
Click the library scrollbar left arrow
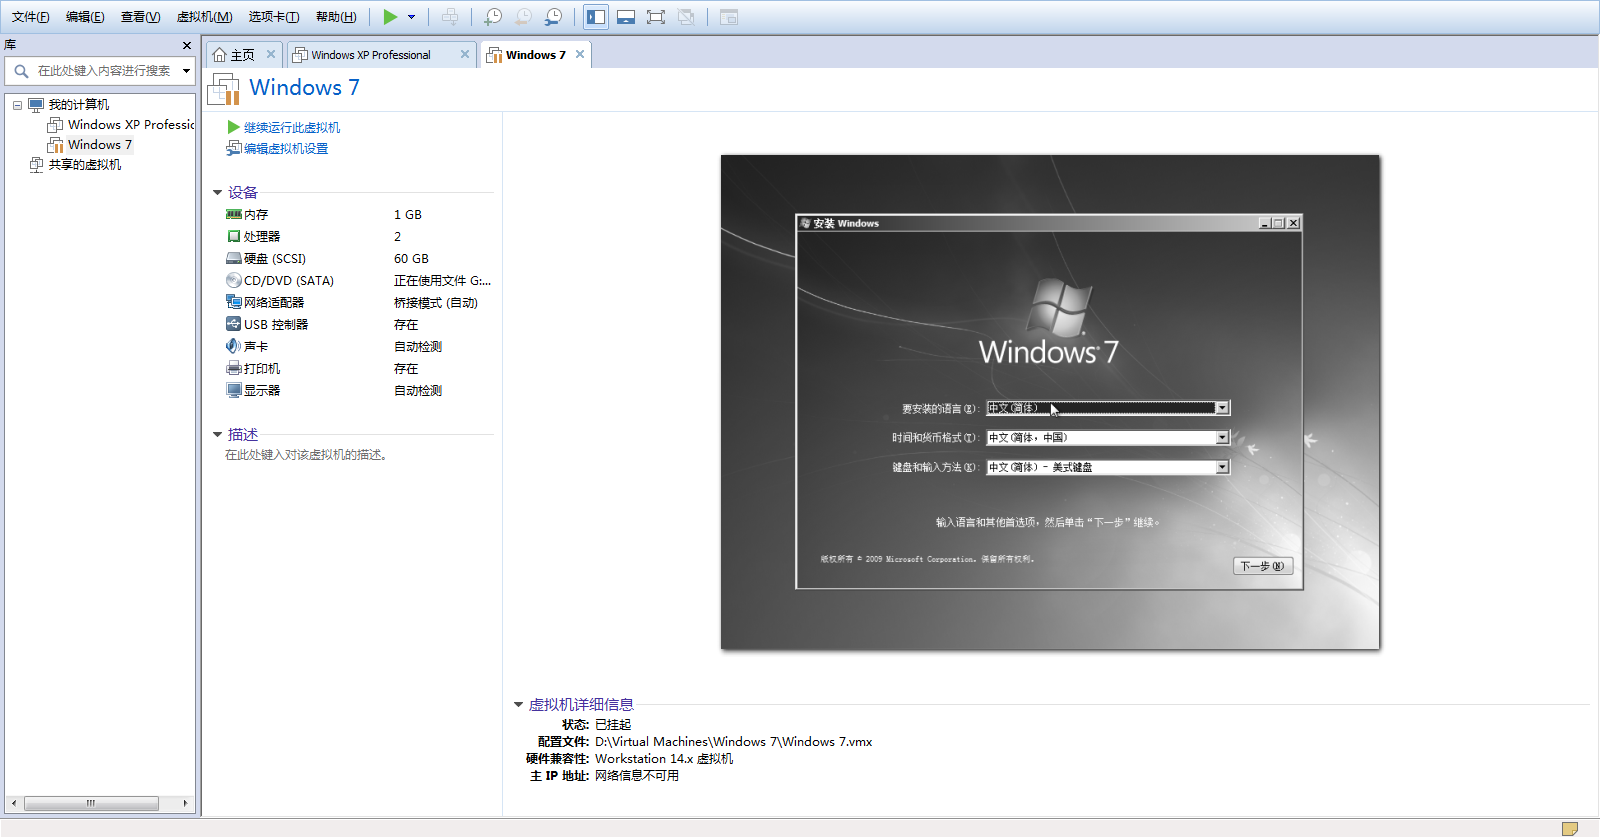pos(14,803)
